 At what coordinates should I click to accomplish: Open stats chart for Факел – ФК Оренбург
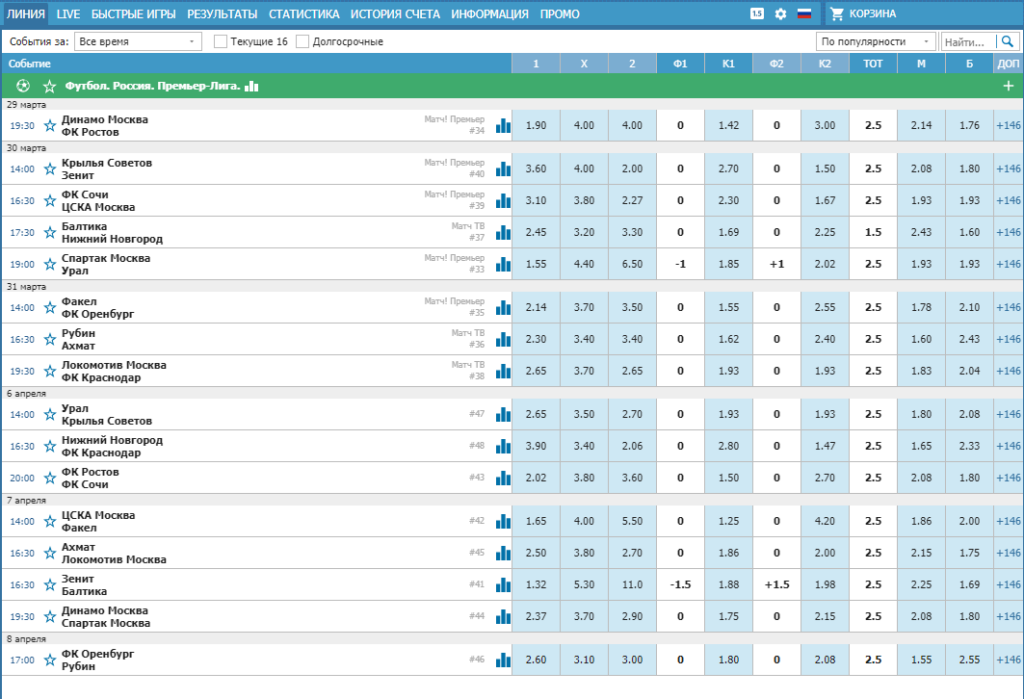click(x=503, y=308)
